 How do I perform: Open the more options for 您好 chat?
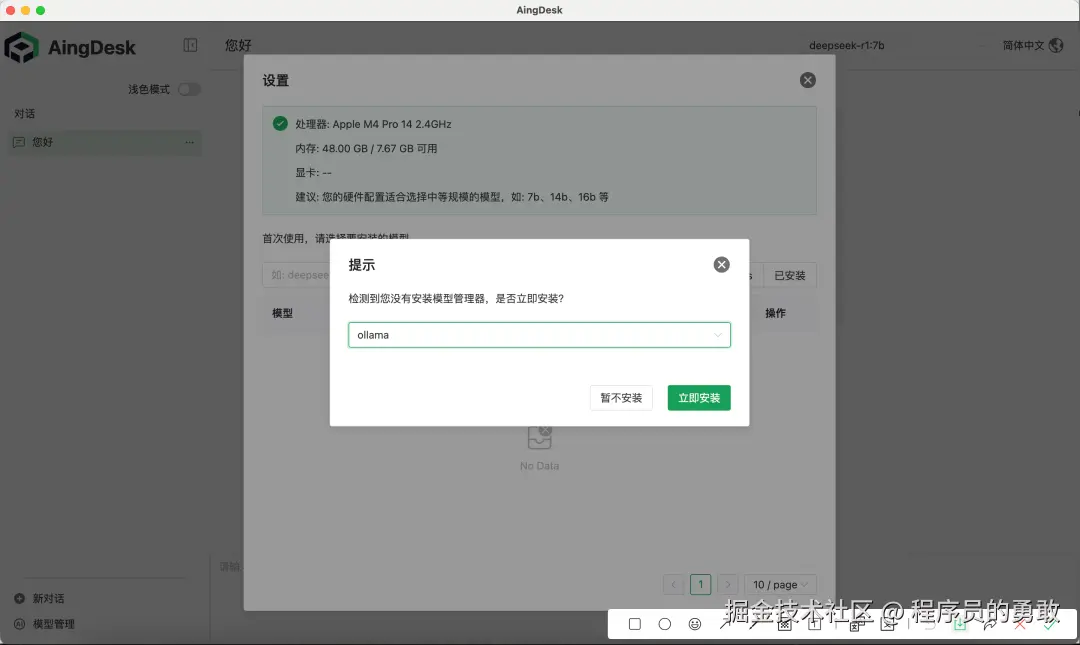tap(189, 142)
